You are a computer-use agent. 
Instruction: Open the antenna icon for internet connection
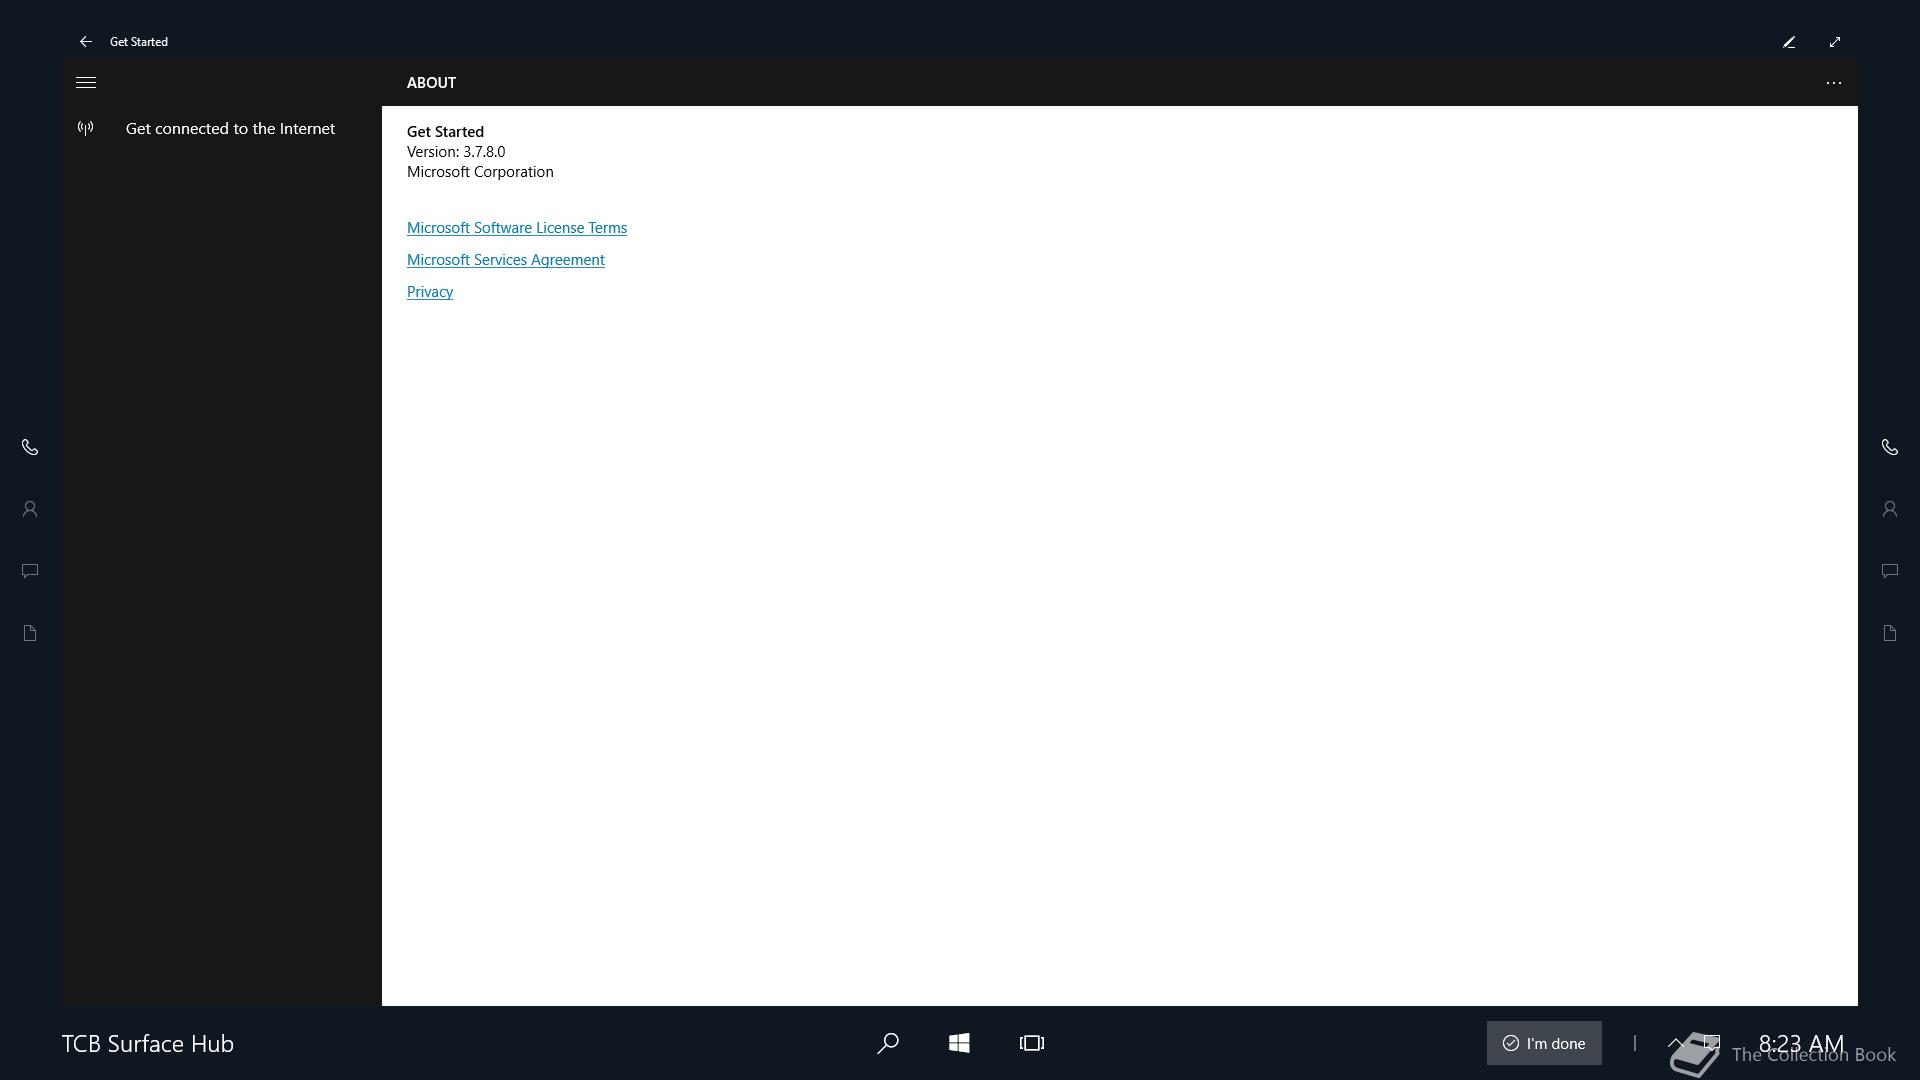[x=86, y=128]
